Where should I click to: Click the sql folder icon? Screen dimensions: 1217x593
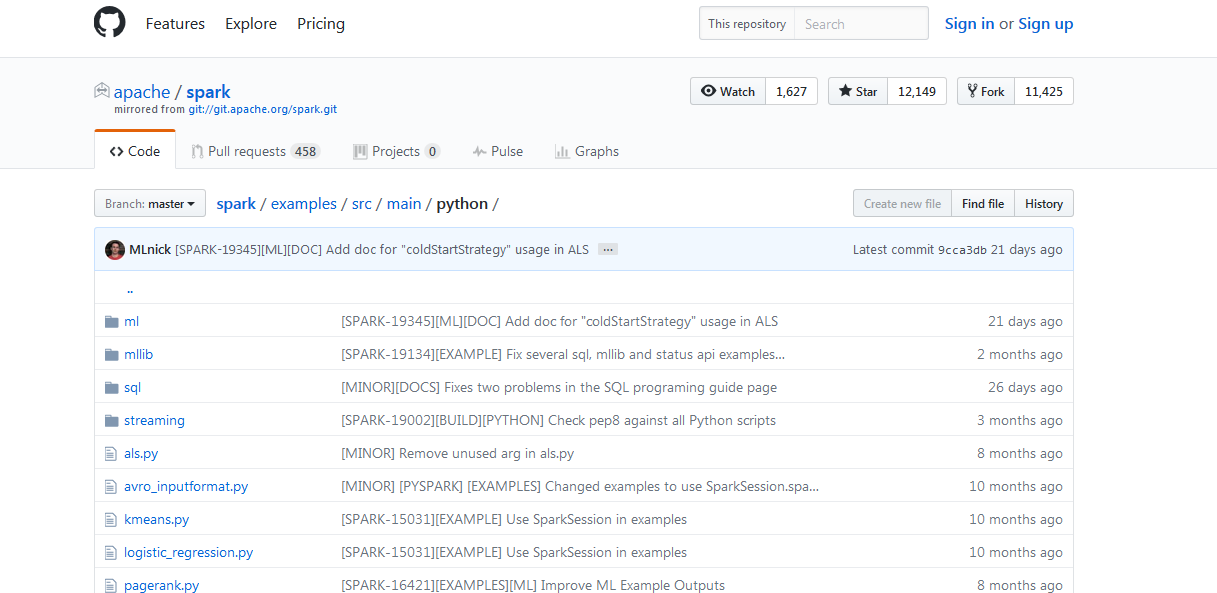click(111, 387)
